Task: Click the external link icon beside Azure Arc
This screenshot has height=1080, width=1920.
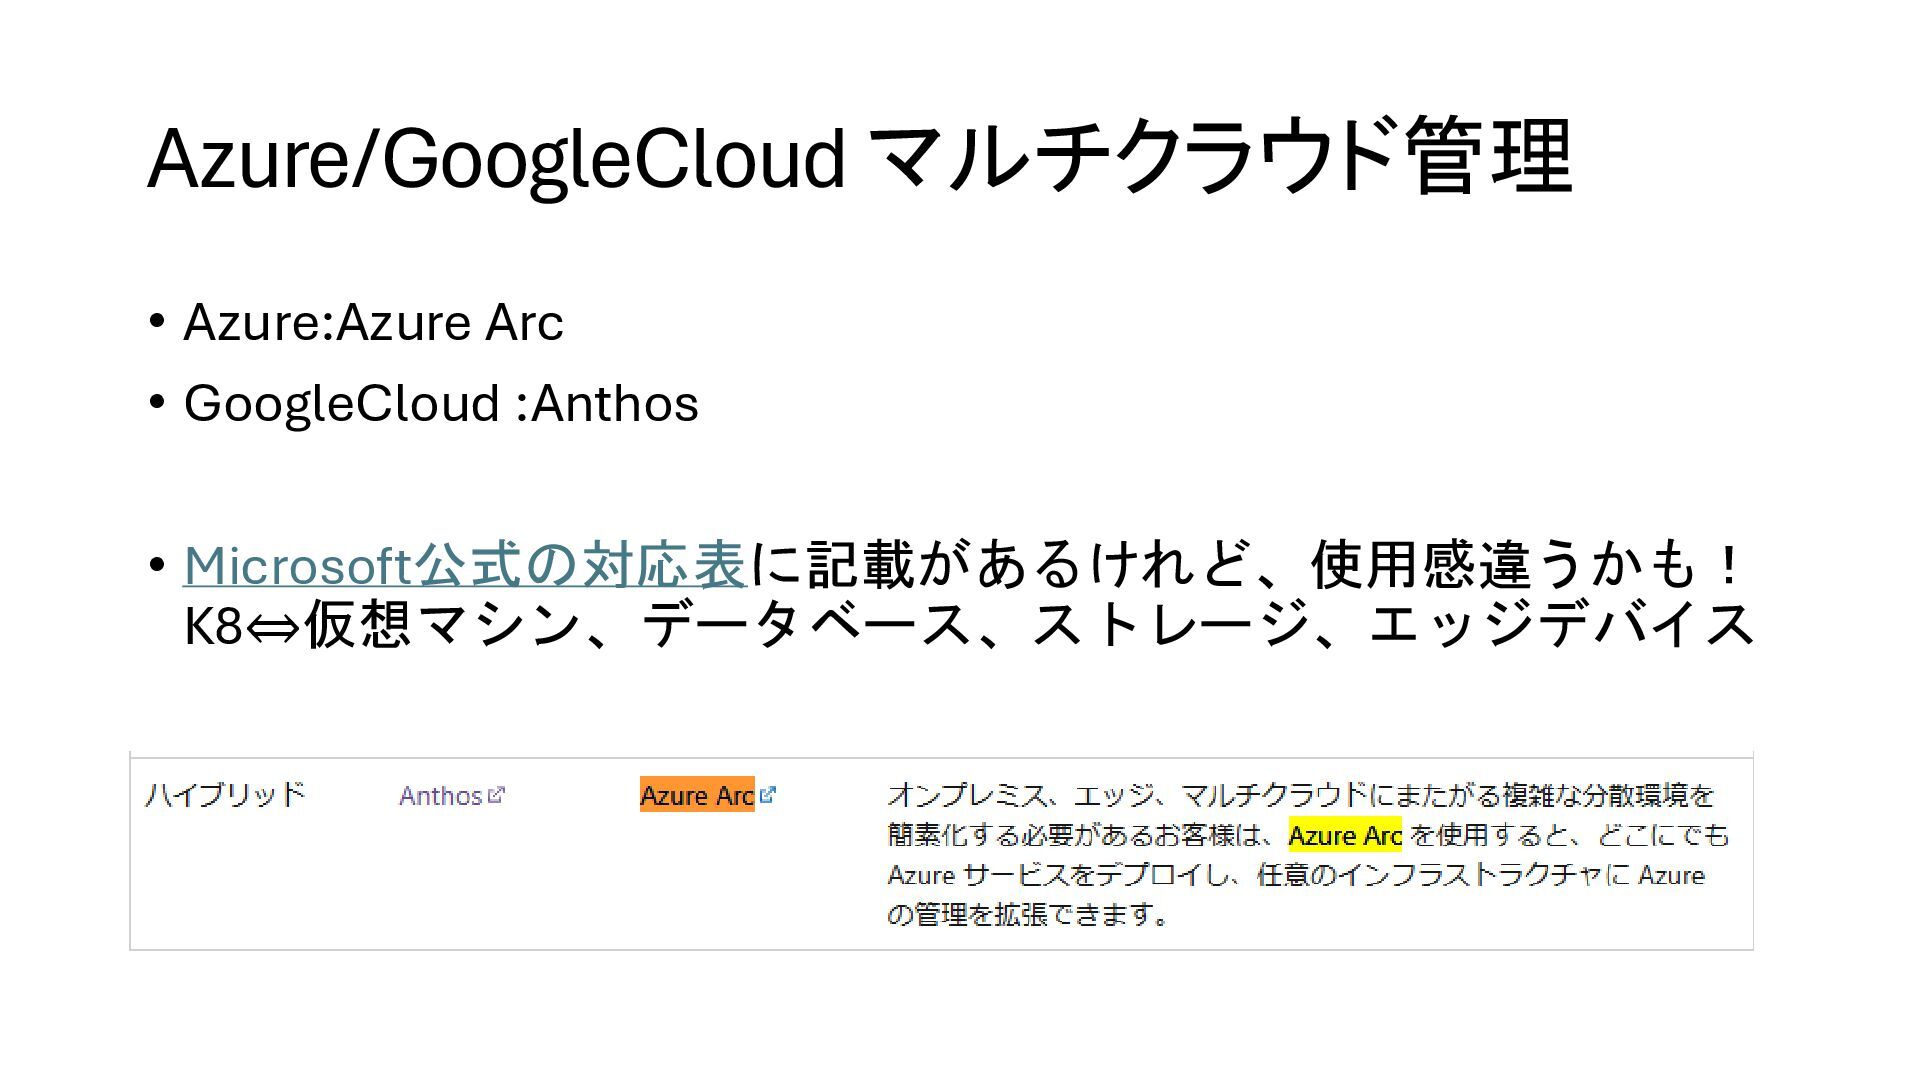Action: click(x=767, y=795)
